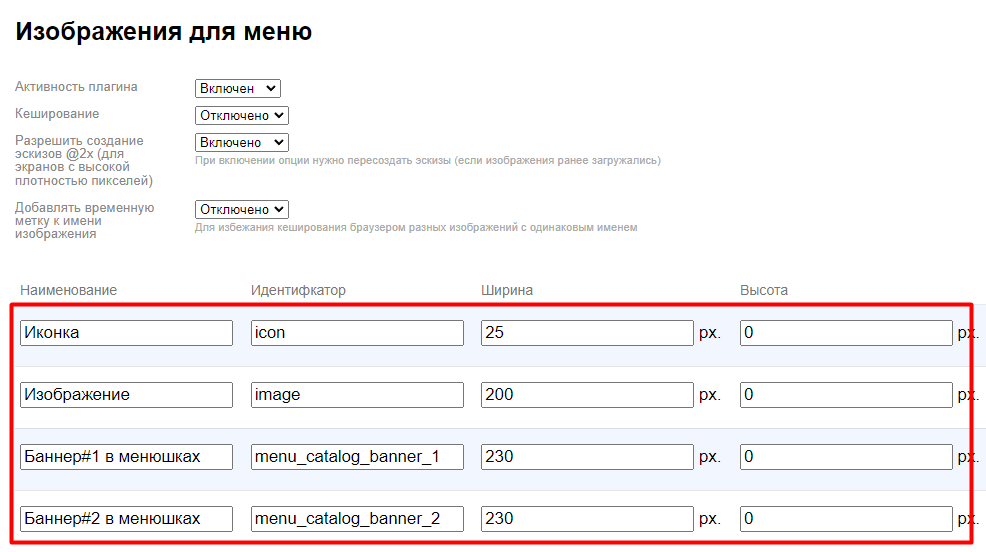
Task: Click the Баннер#1 в менюшках name field
Action: [126, 457]
